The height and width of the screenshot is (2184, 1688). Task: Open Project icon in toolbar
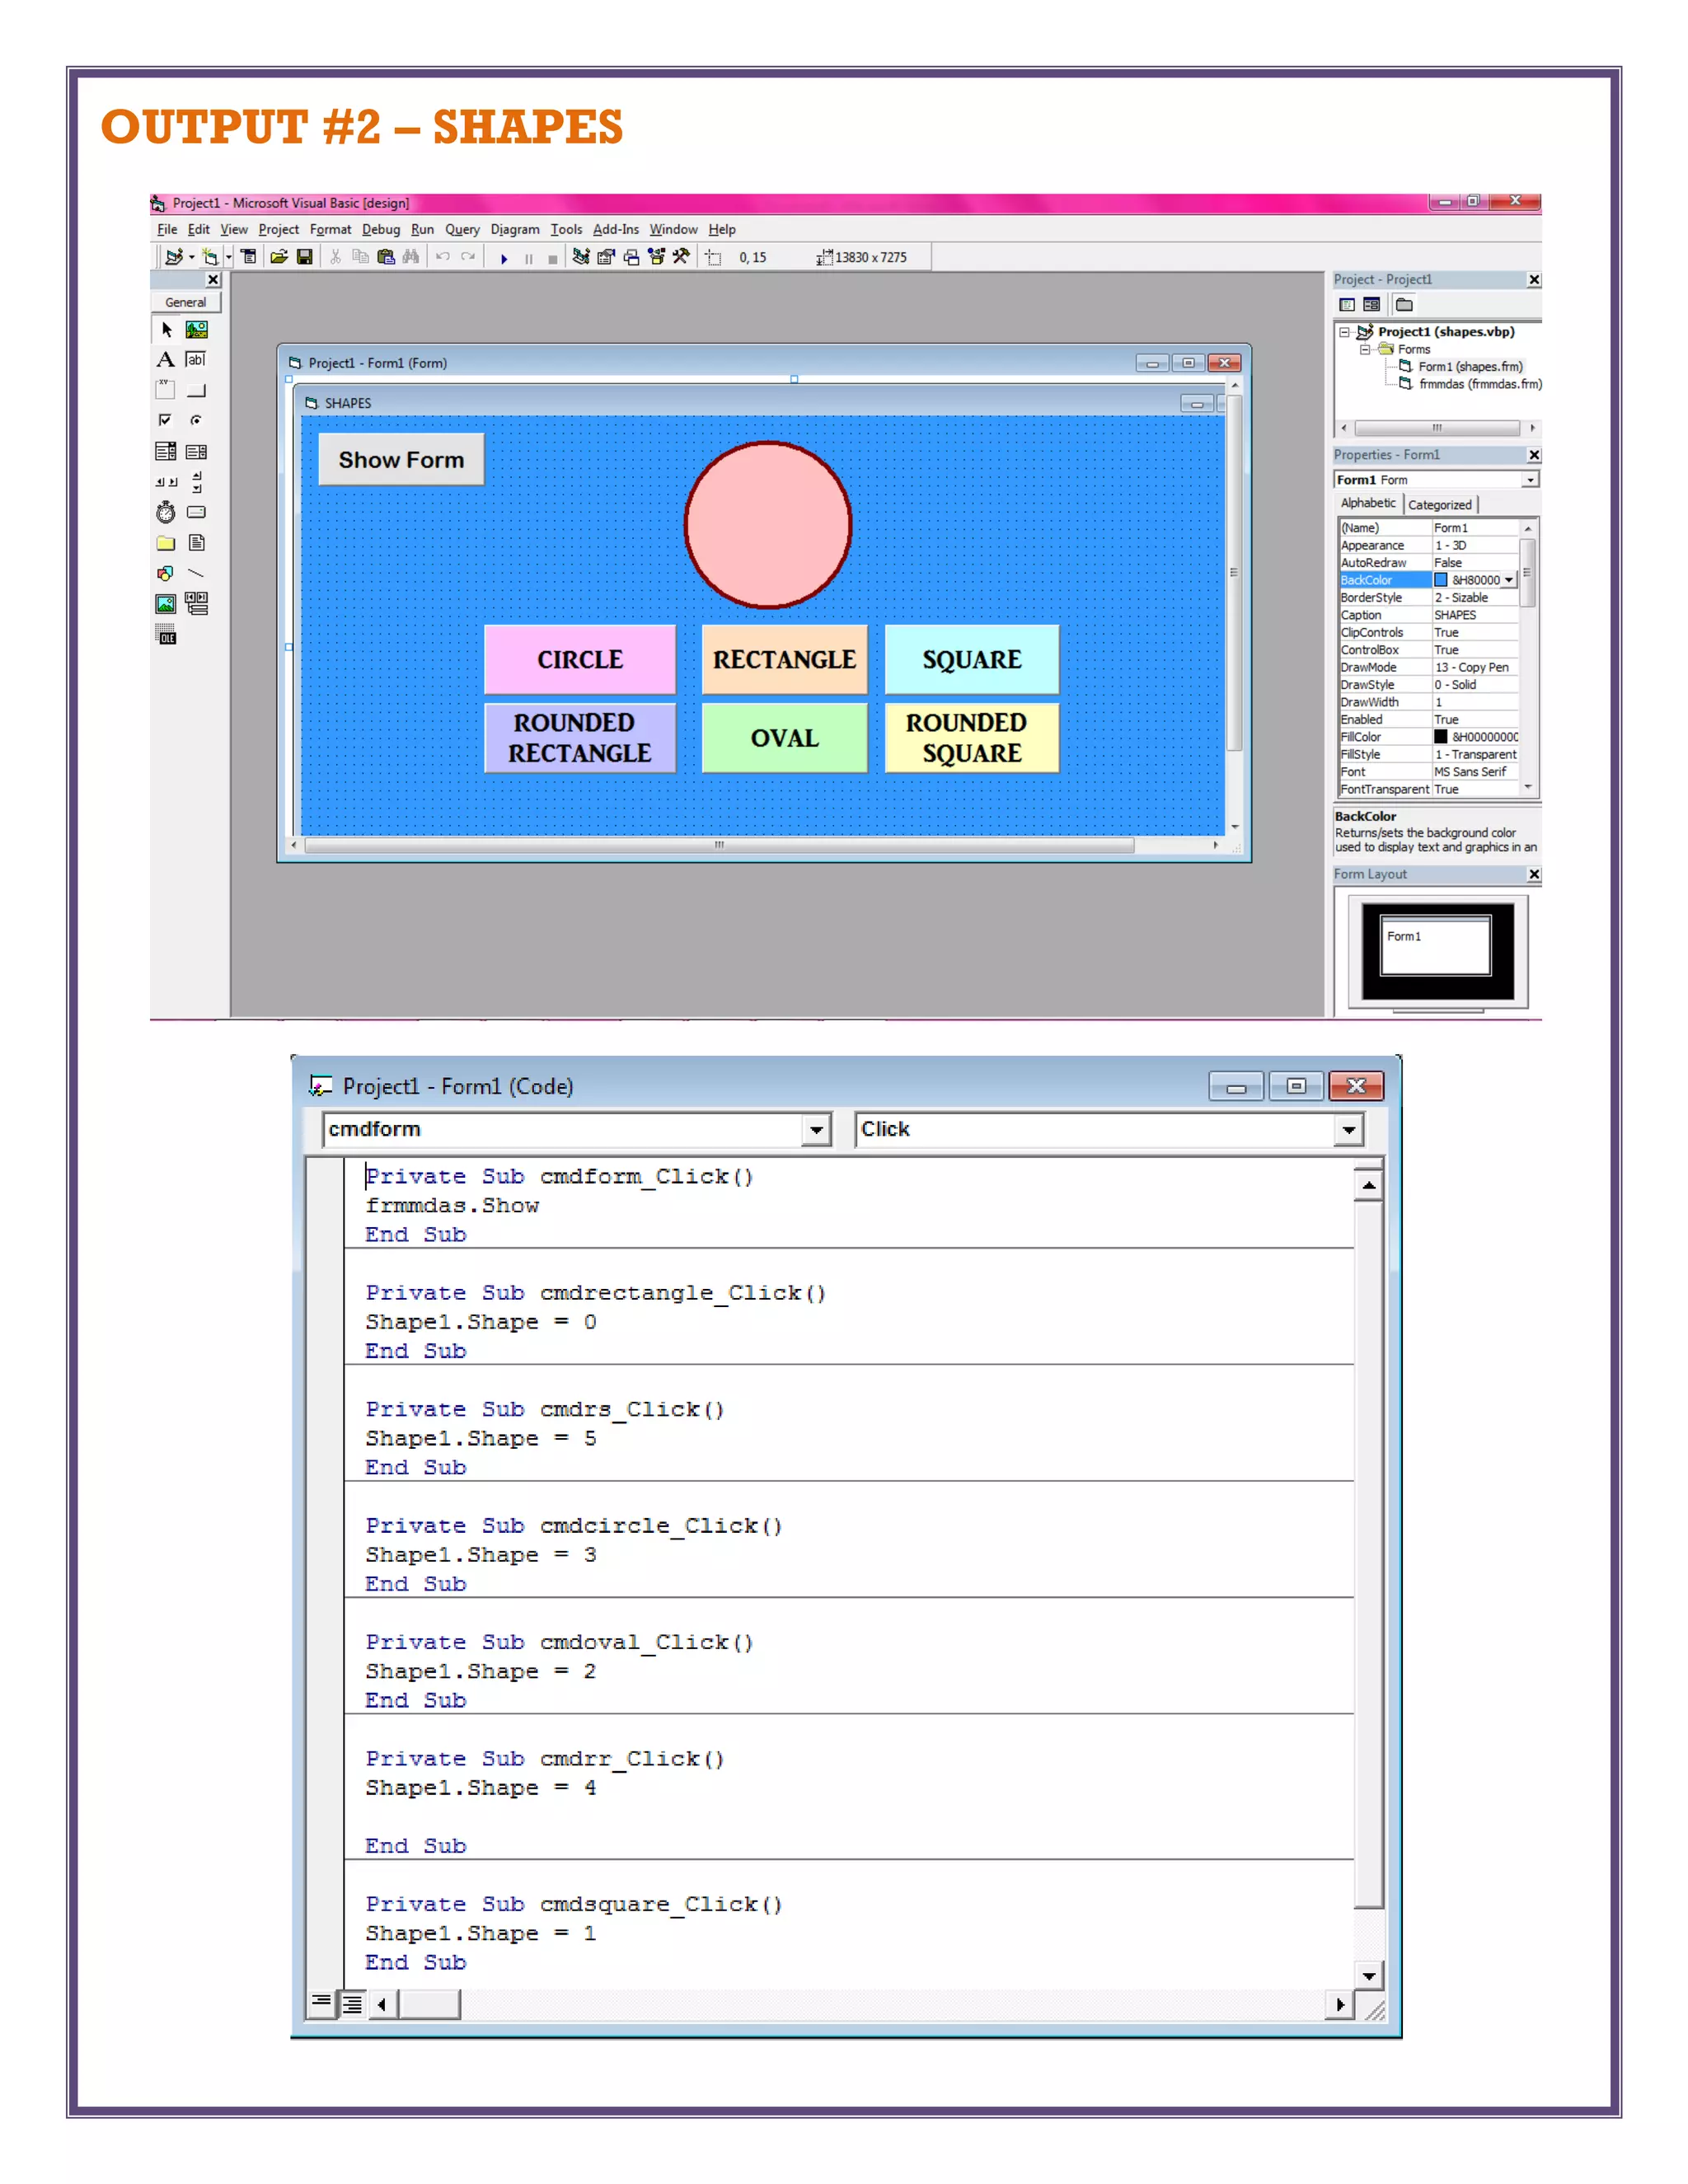(x=279, y=257)
